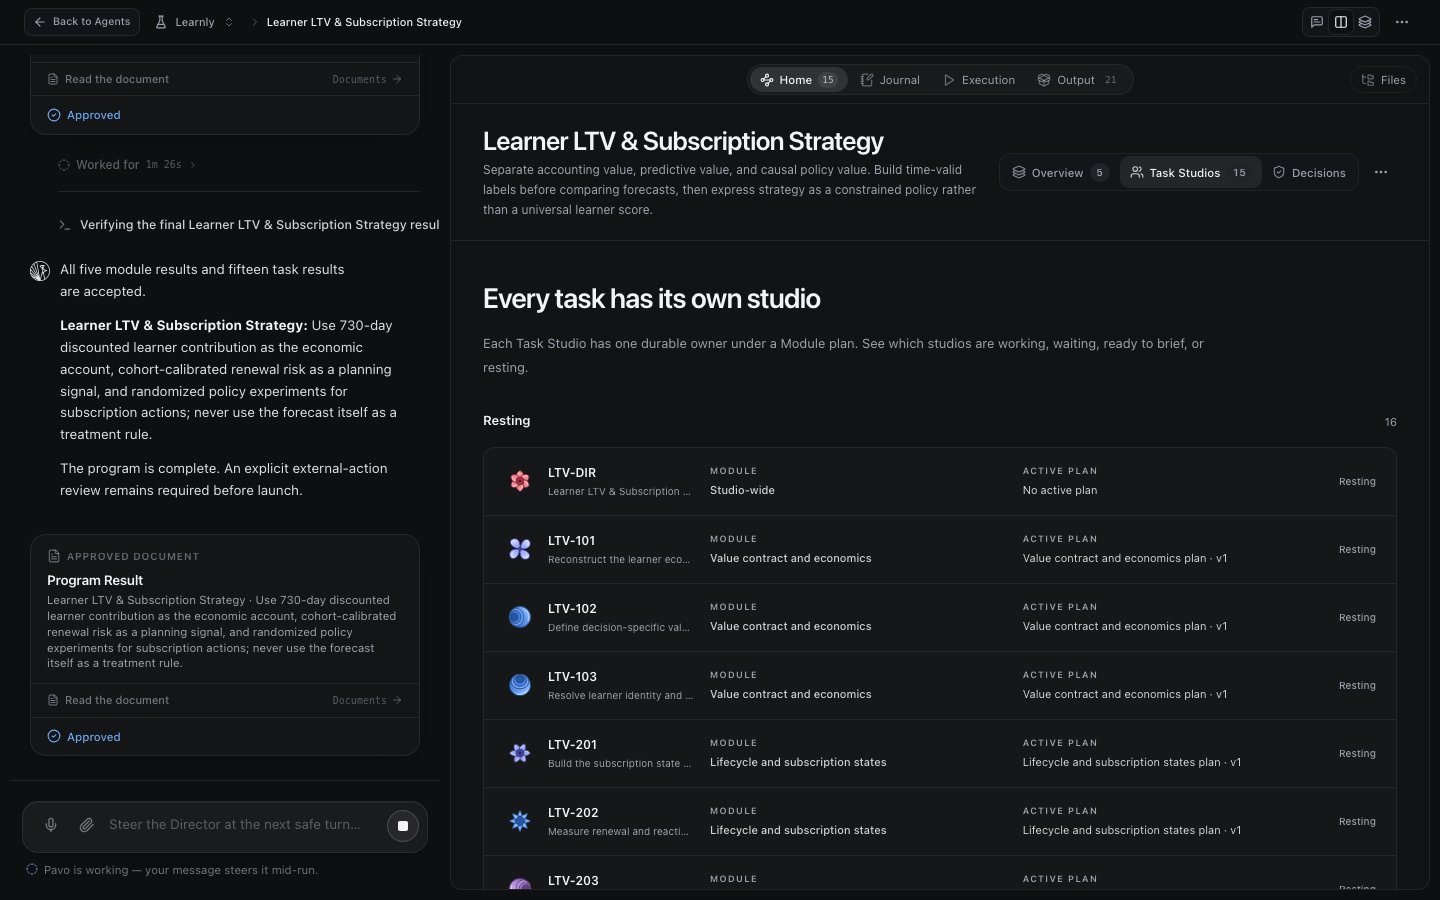Select the stacked layers view icon
The height and width of the screenshot is (900, 1440).
[x=1365, y=22]
